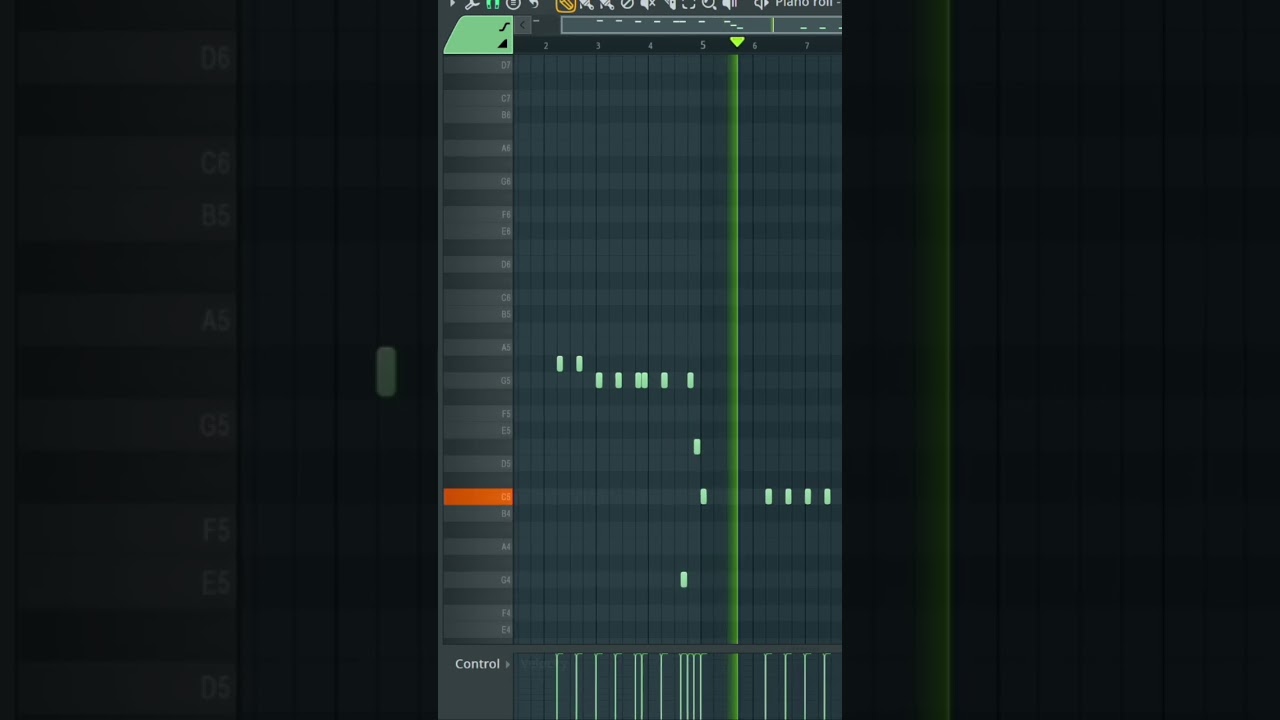The height and width of the screenshot is (720, 1280).
Task: Open the wrench tools menu
Action: click(472, 4)
